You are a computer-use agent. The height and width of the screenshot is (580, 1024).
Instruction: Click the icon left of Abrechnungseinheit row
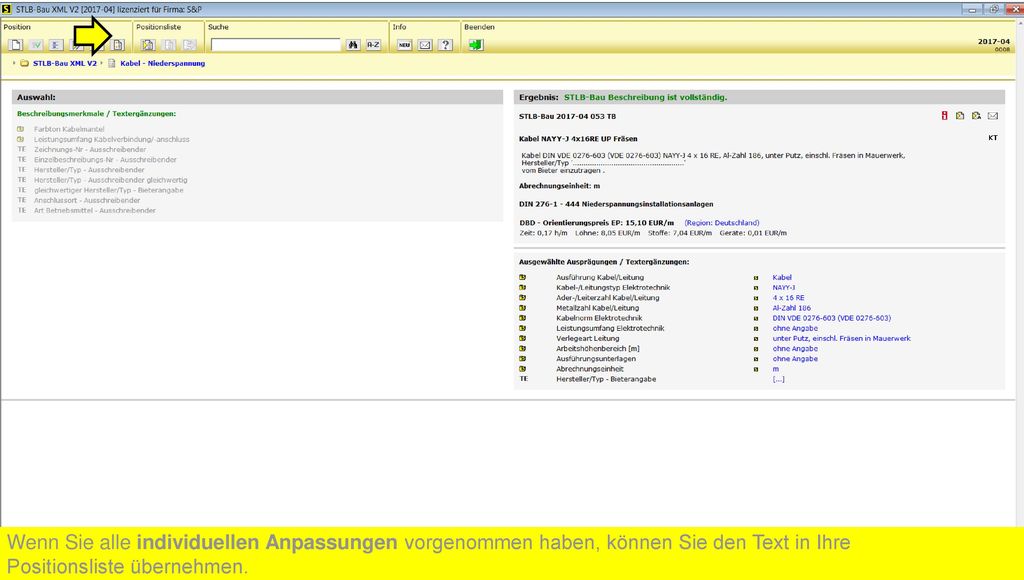pyautogui.click(x=522, y=368)
